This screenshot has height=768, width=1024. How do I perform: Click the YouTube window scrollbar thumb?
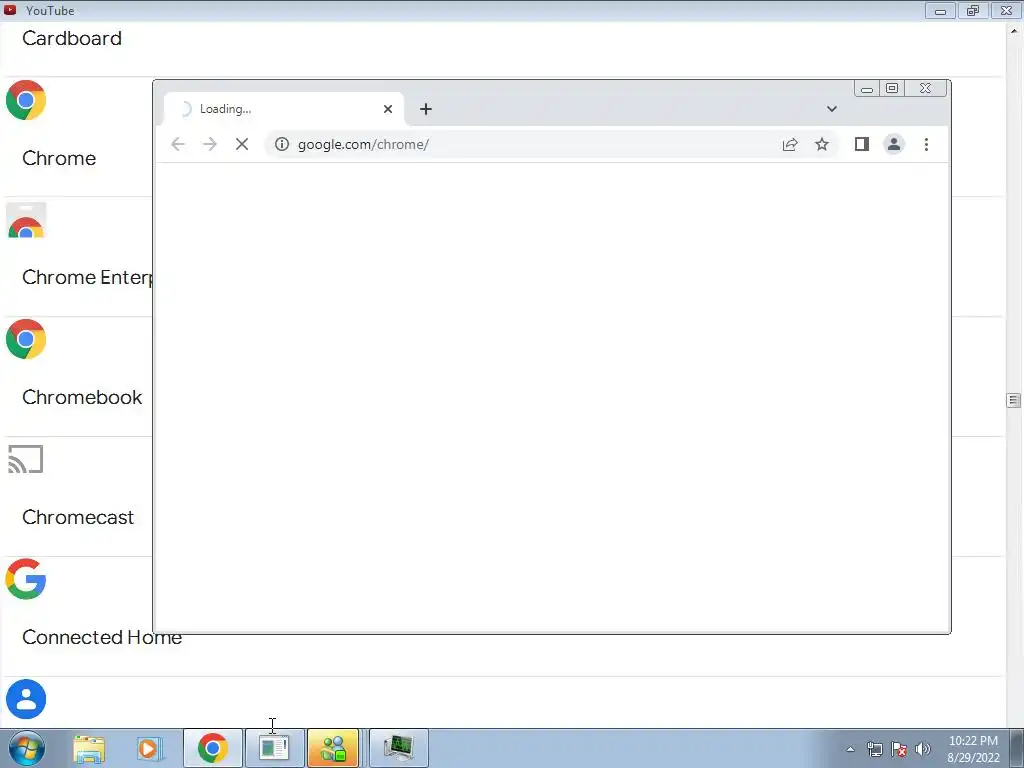(1014, 400)
